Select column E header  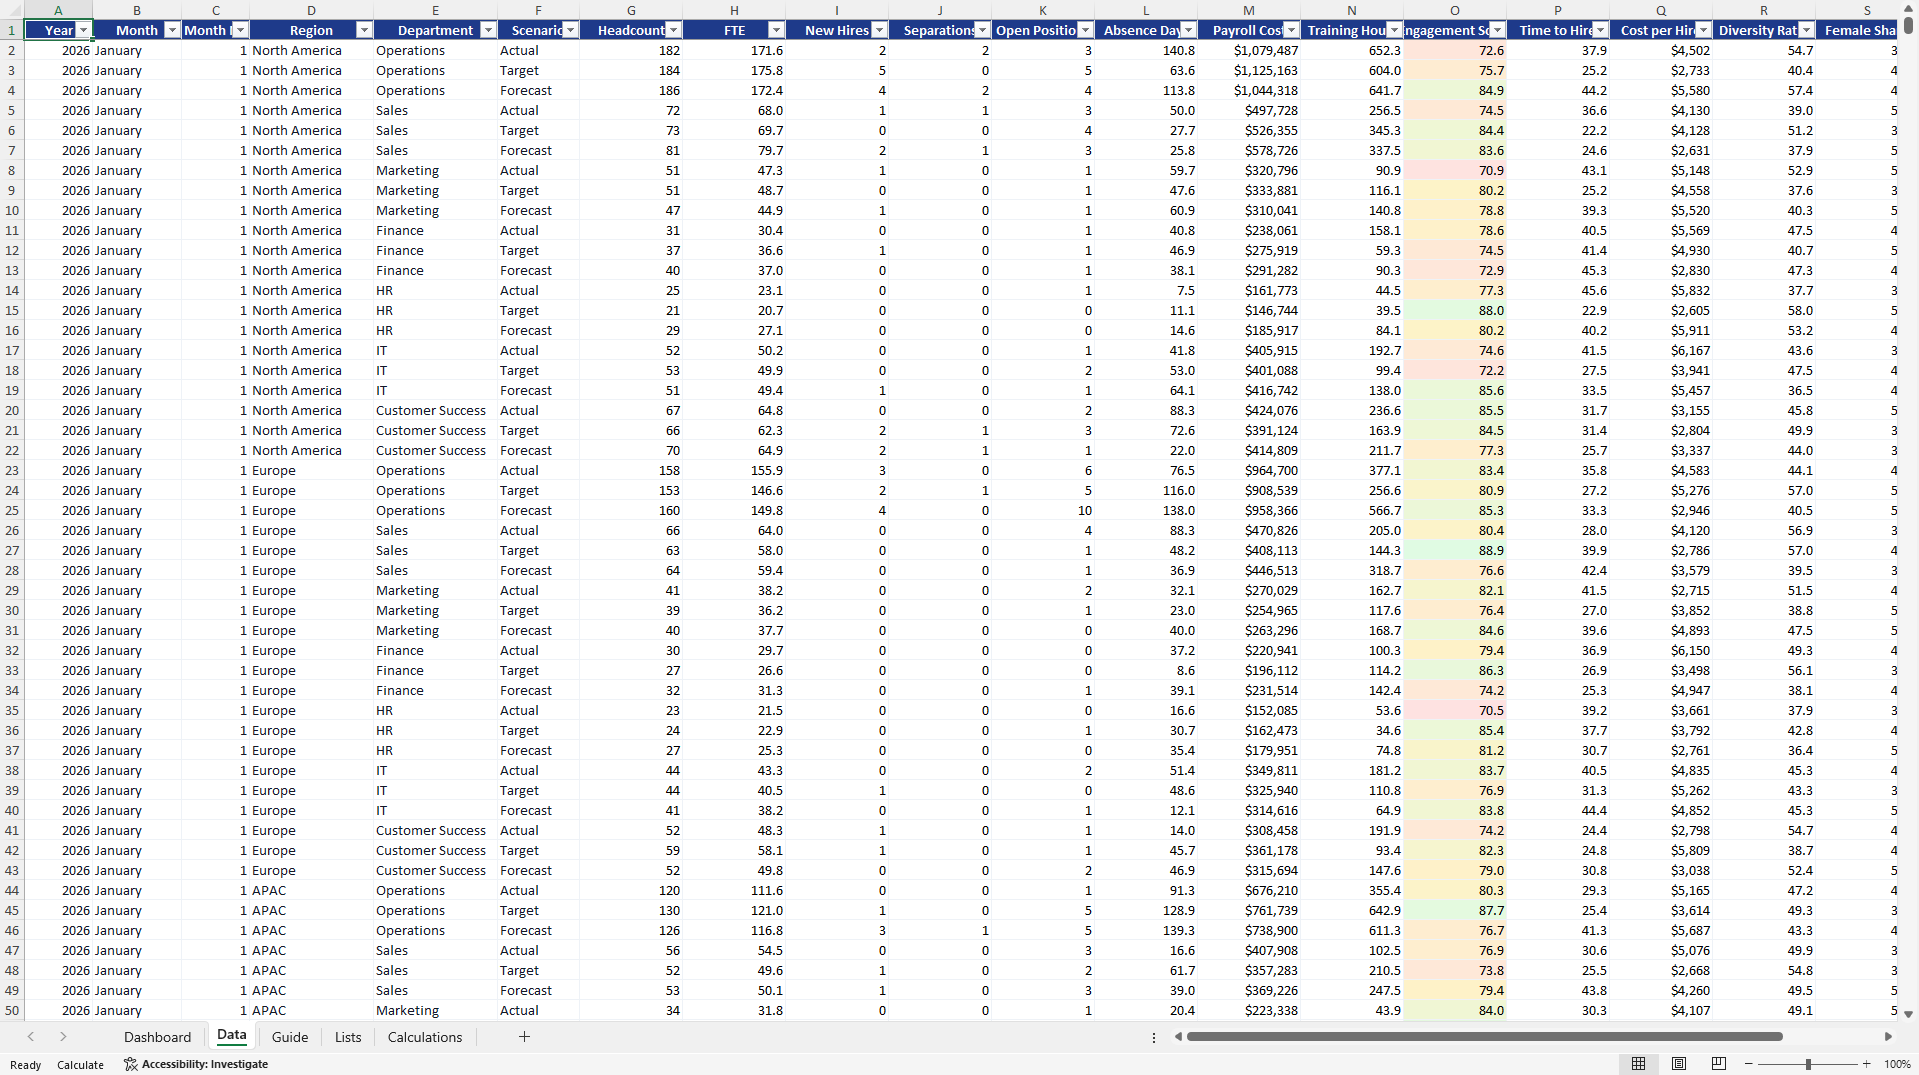pyautogui.click(x=435, y=10)
